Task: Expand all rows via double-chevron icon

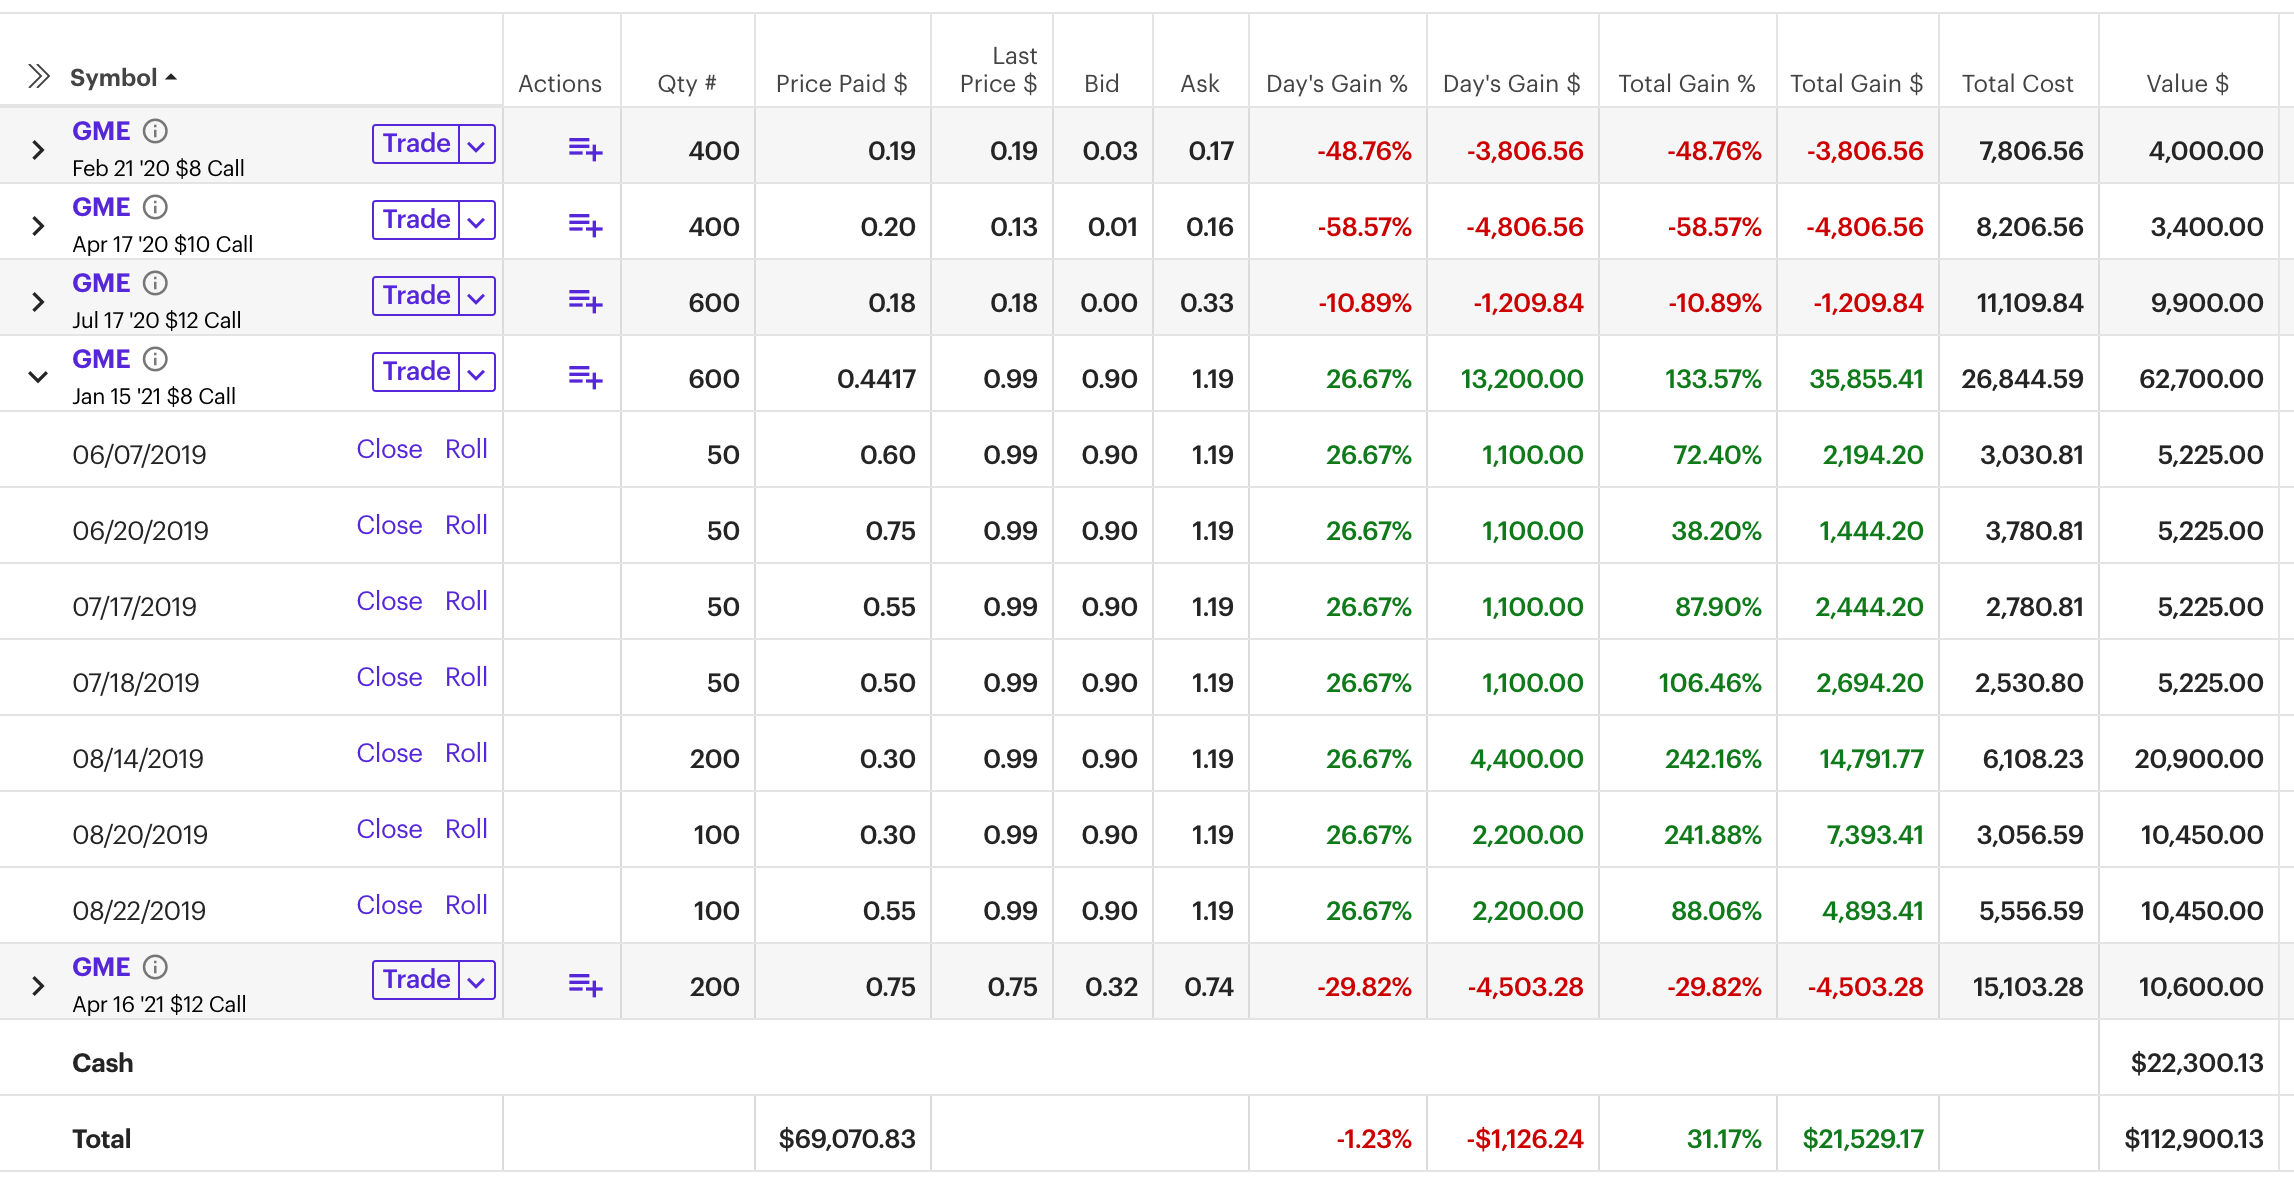Action: tap(38, 76)
